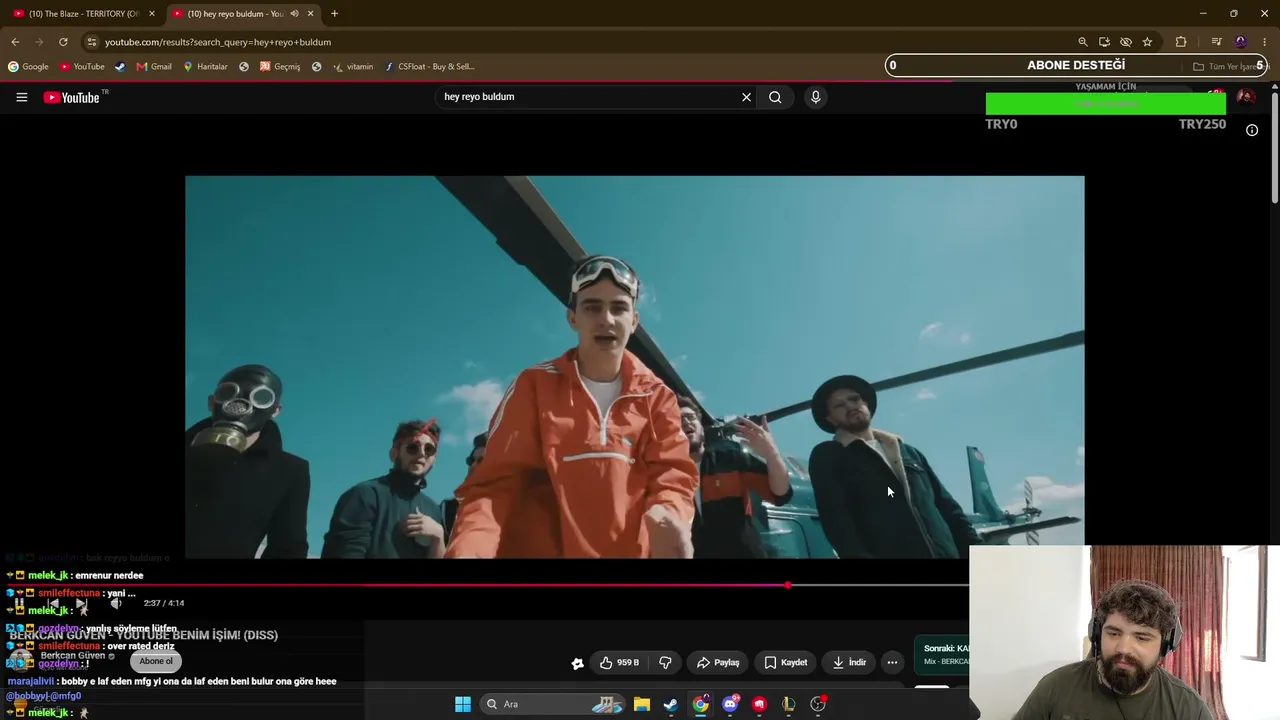1280x720 pixels.
Task: Open Chrome three-dot menu
Action: click(x=1265, y=42)
